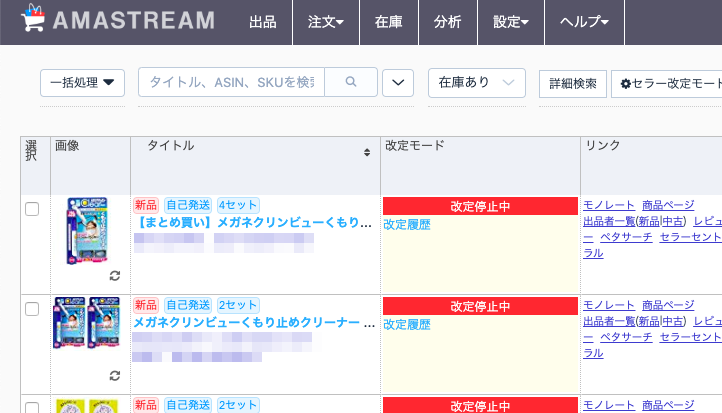Click モノレート link in 【まとめ買い】 row
The height and width of the screenshot is (413, 722).
point(609,205)
